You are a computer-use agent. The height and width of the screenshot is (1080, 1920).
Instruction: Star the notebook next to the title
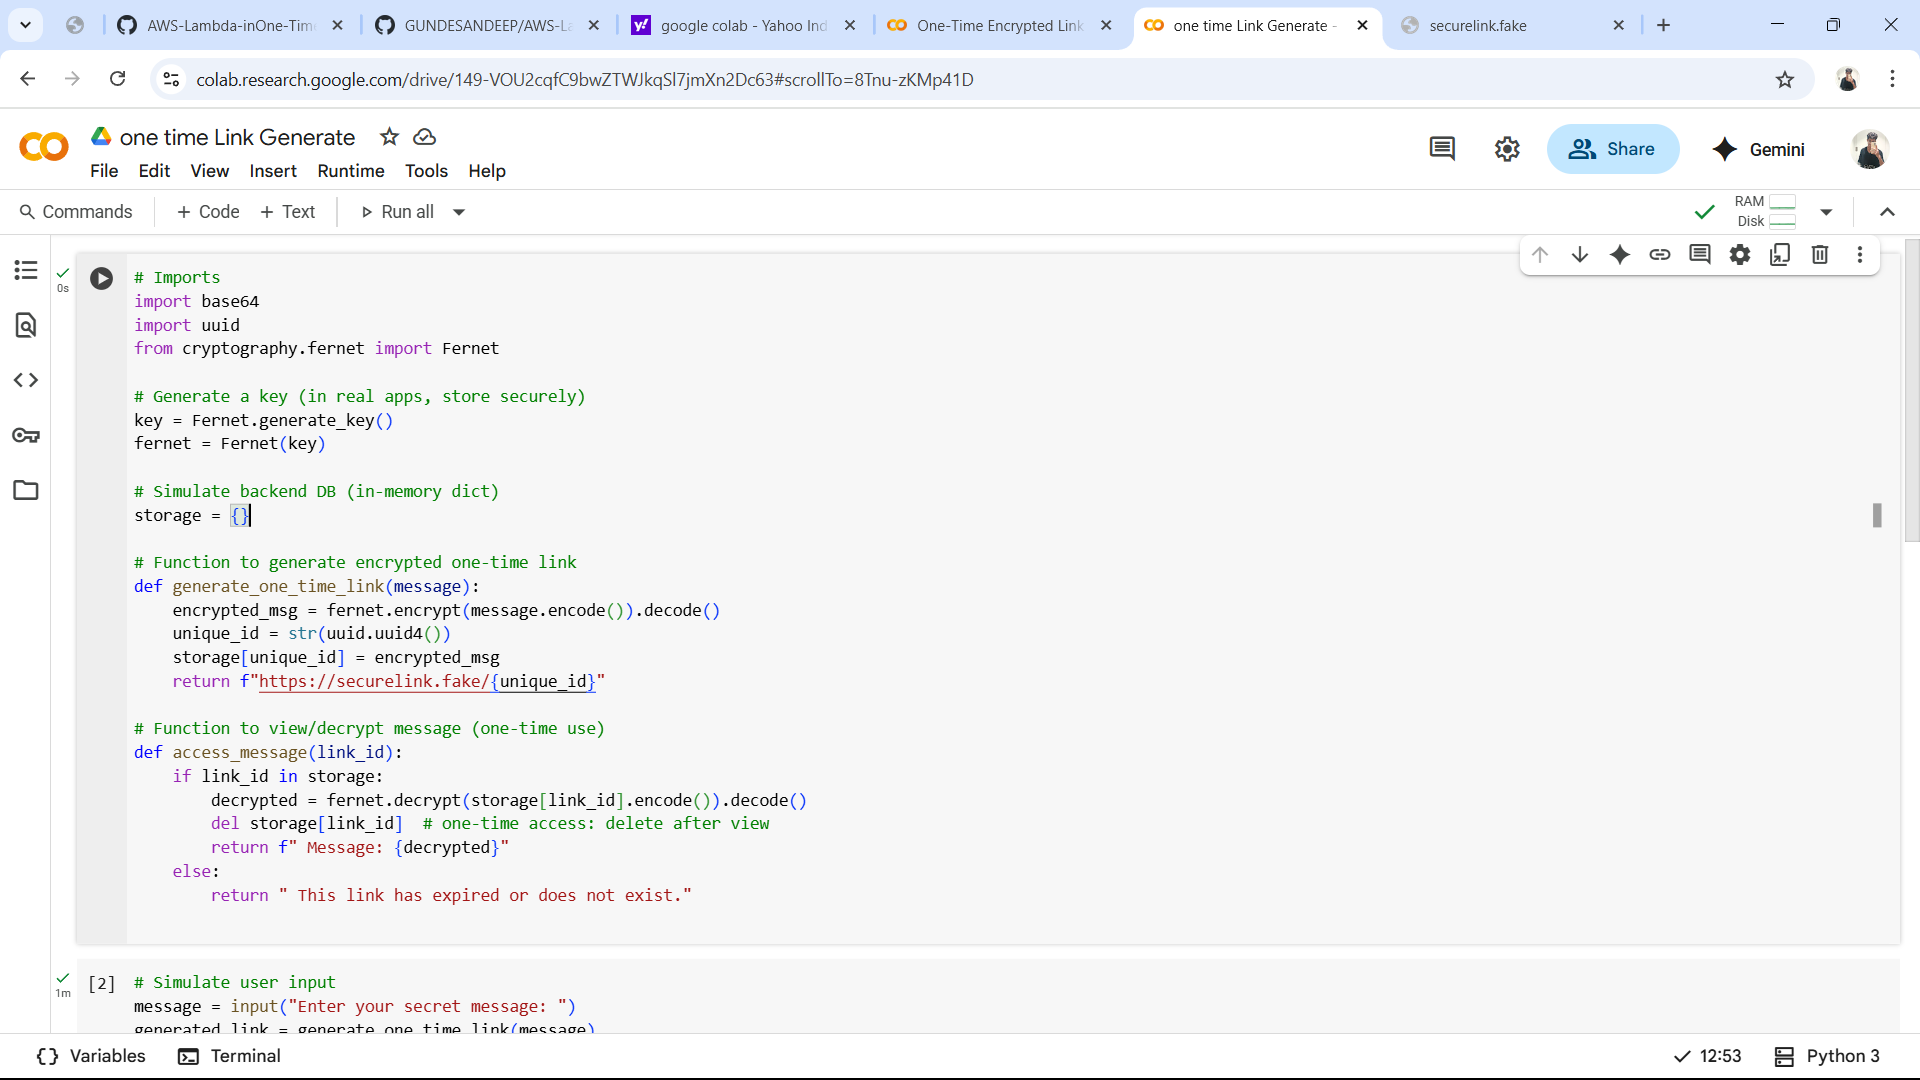click(x=389, y=137)
